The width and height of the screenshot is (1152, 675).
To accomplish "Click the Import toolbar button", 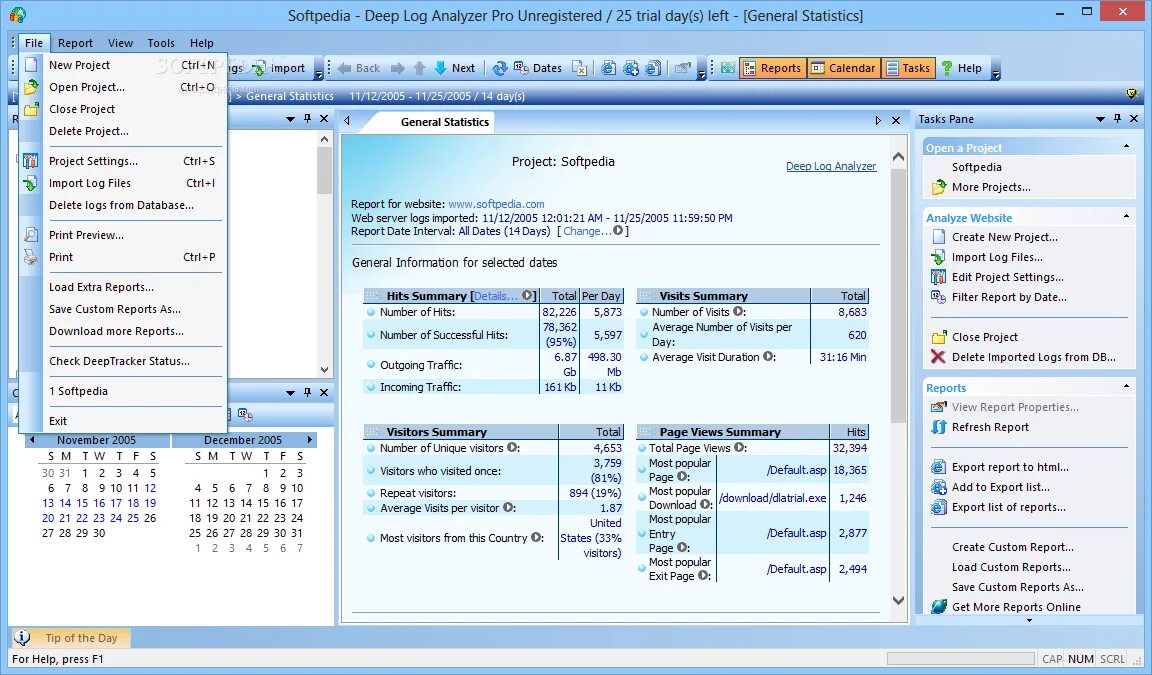I will [279, 68].
